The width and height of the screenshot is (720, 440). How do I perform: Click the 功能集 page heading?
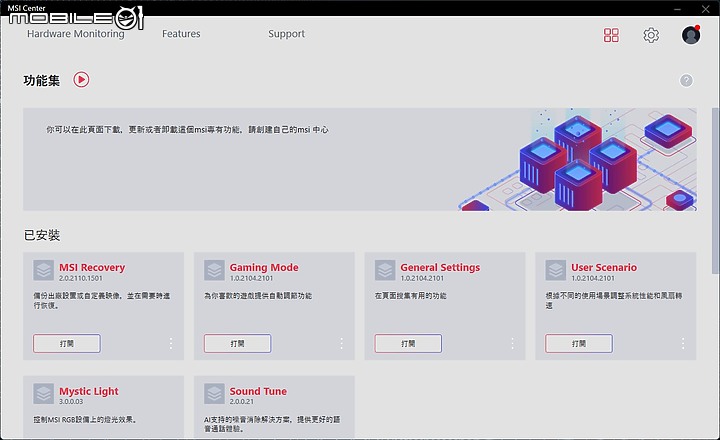pyautogui.click(x=41, y=80)
